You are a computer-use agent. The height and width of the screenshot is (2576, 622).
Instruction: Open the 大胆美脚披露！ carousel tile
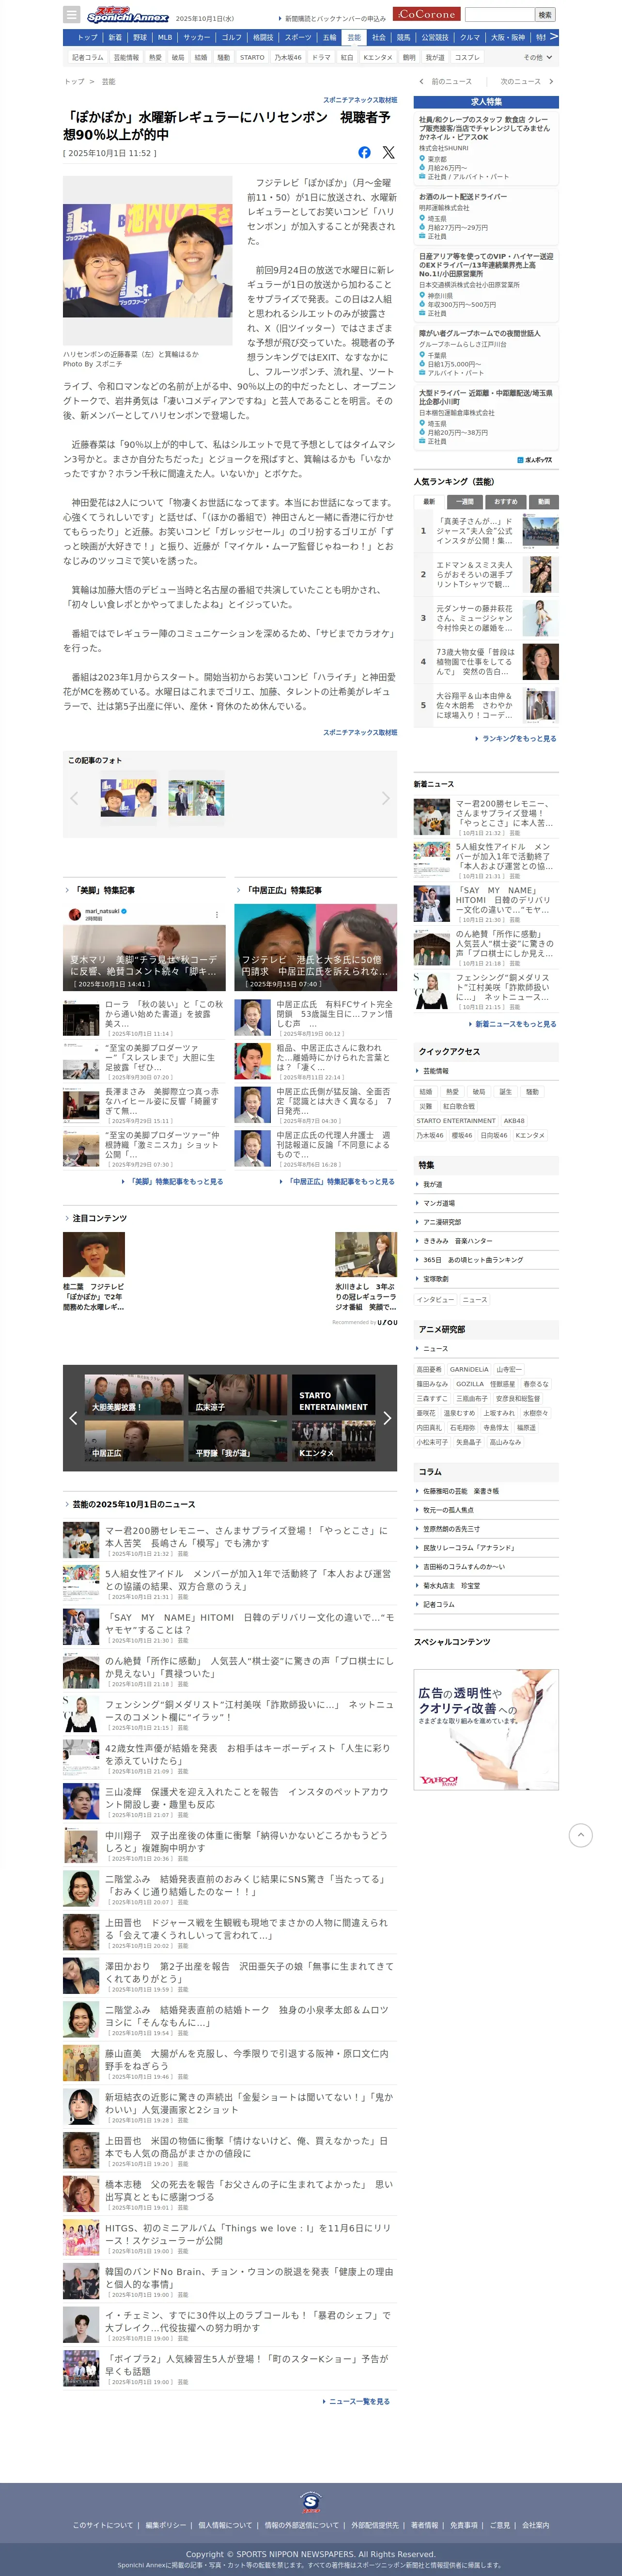coord(135,1394)
